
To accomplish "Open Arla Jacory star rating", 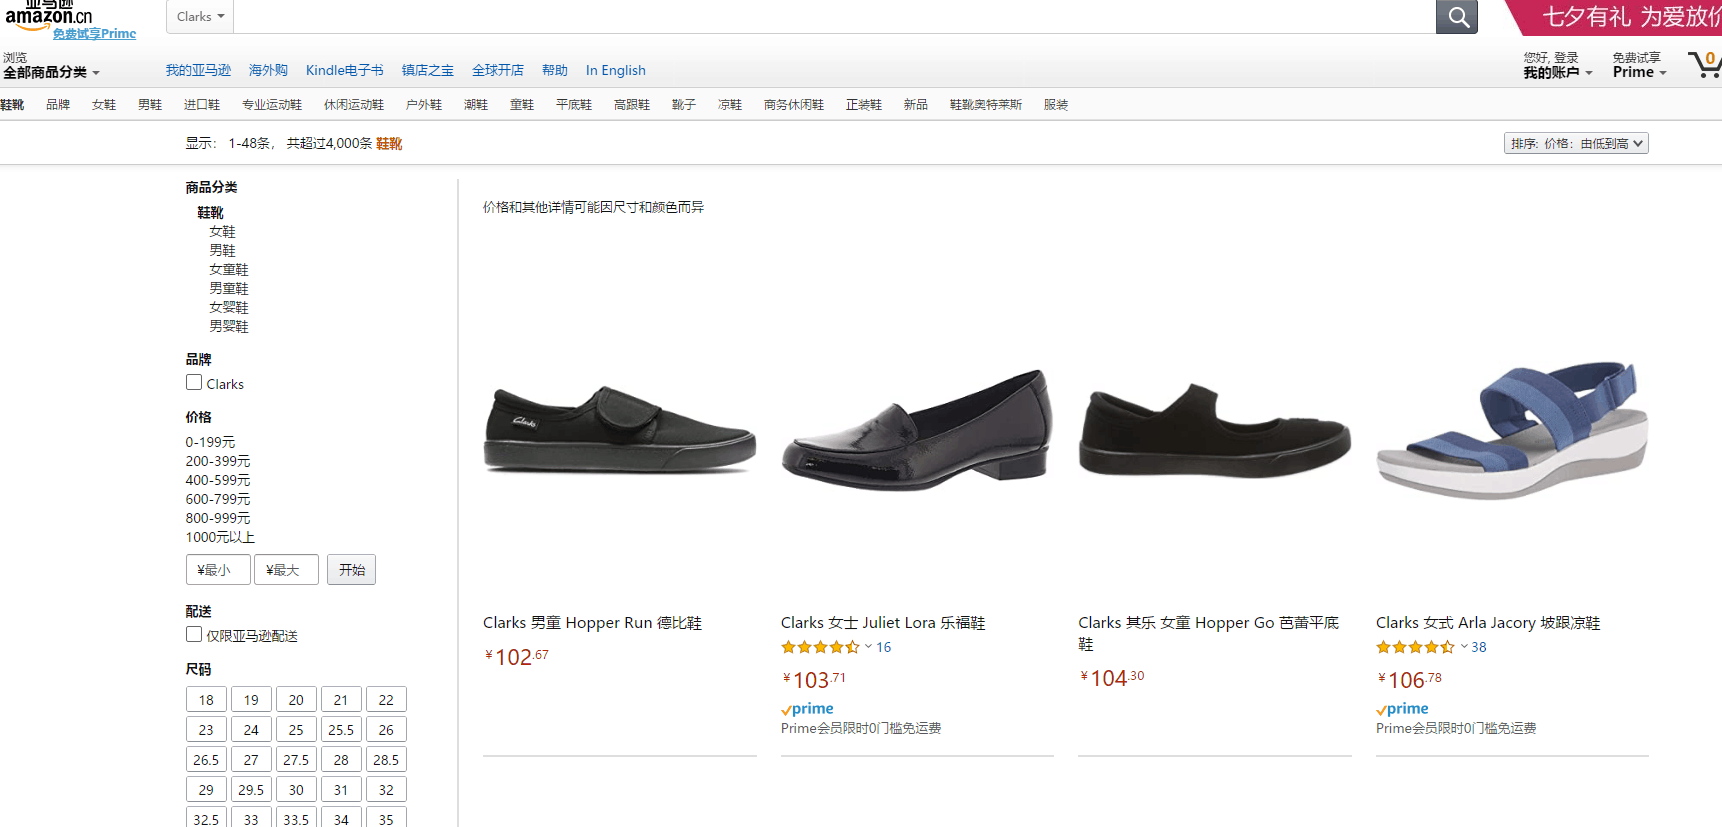I will point(1415,647).
